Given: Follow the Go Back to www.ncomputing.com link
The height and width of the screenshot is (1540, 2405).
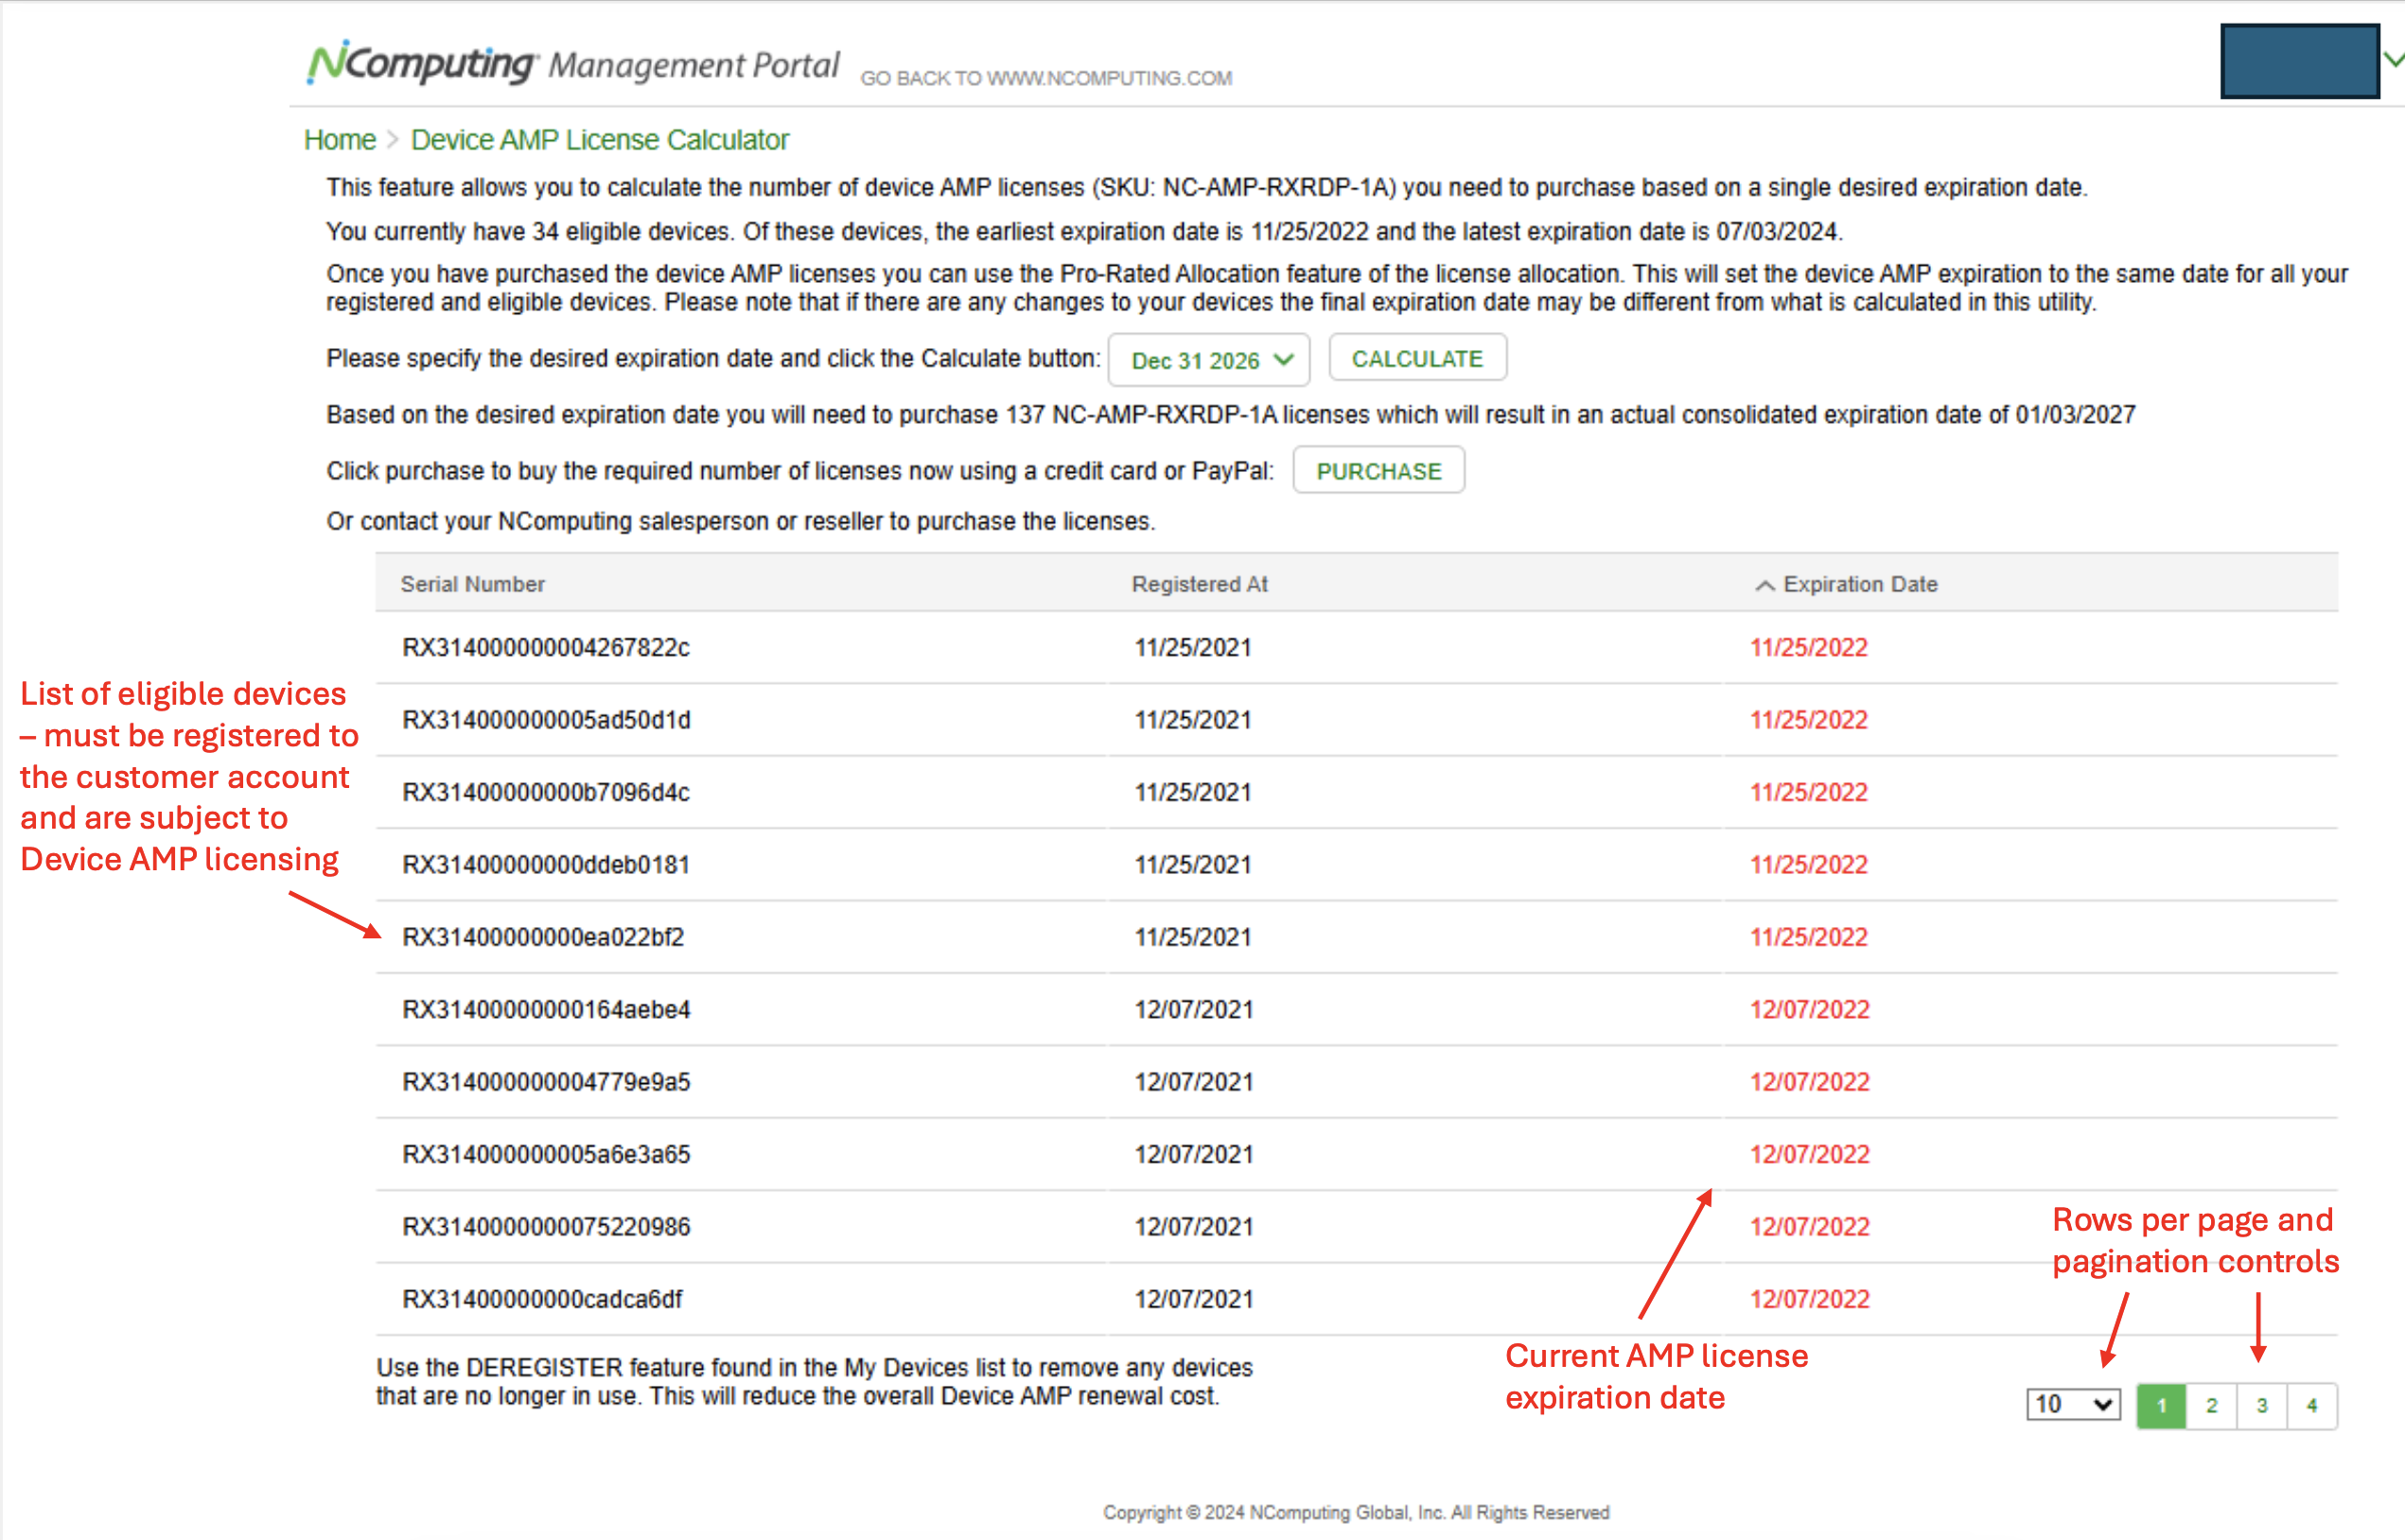Looking at the screenshot, I should click(1046, 78).
